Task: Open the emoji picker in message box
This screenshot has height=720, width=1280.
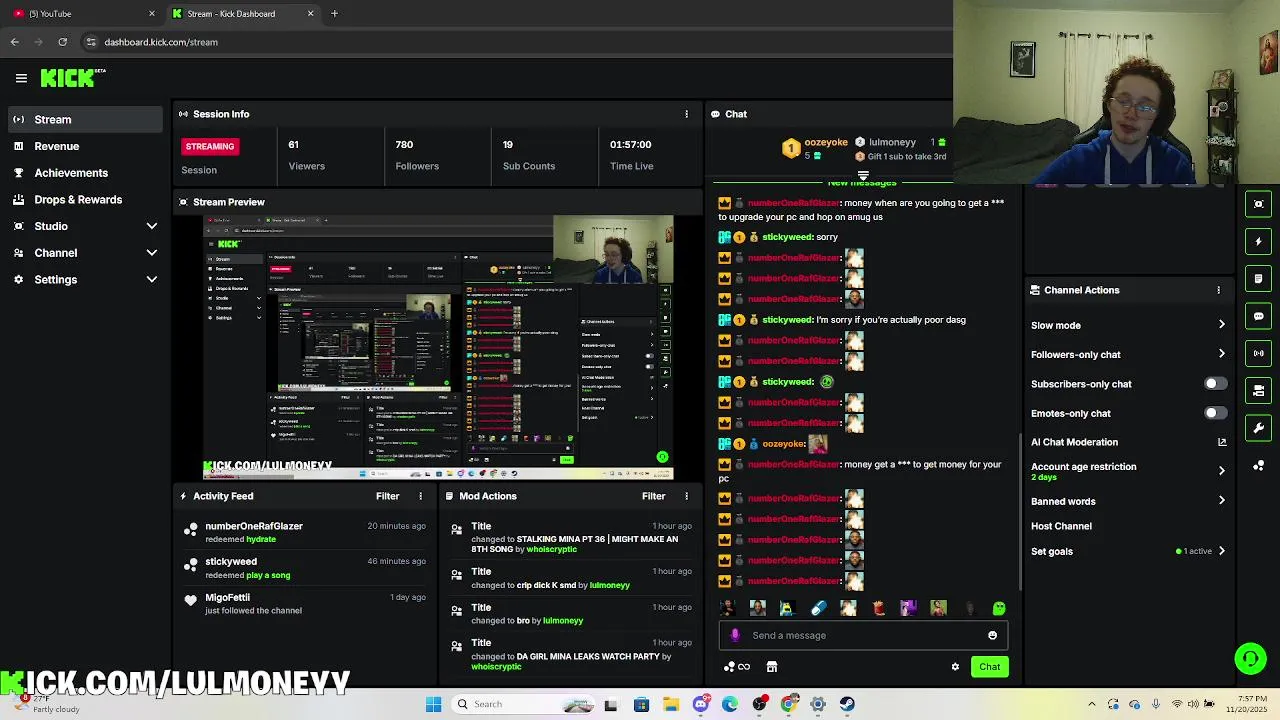Action: 992,635
